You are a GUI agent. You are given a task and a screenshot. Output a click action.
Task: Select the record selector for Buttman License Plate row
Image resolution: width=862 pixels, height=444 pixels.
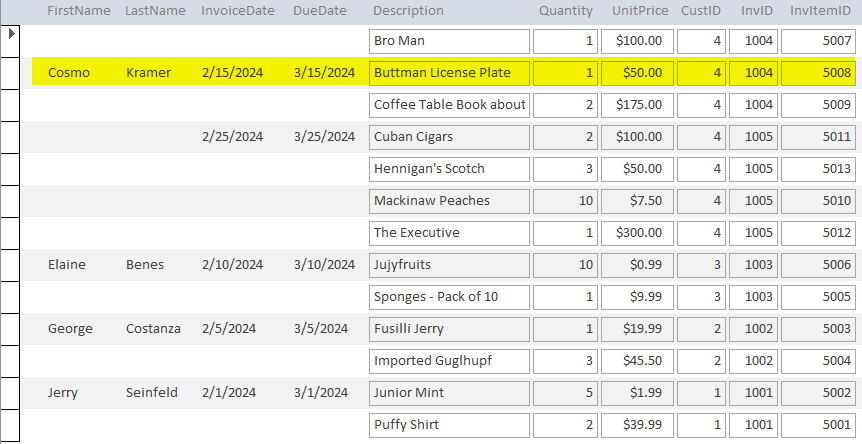[x=10, y=73]
